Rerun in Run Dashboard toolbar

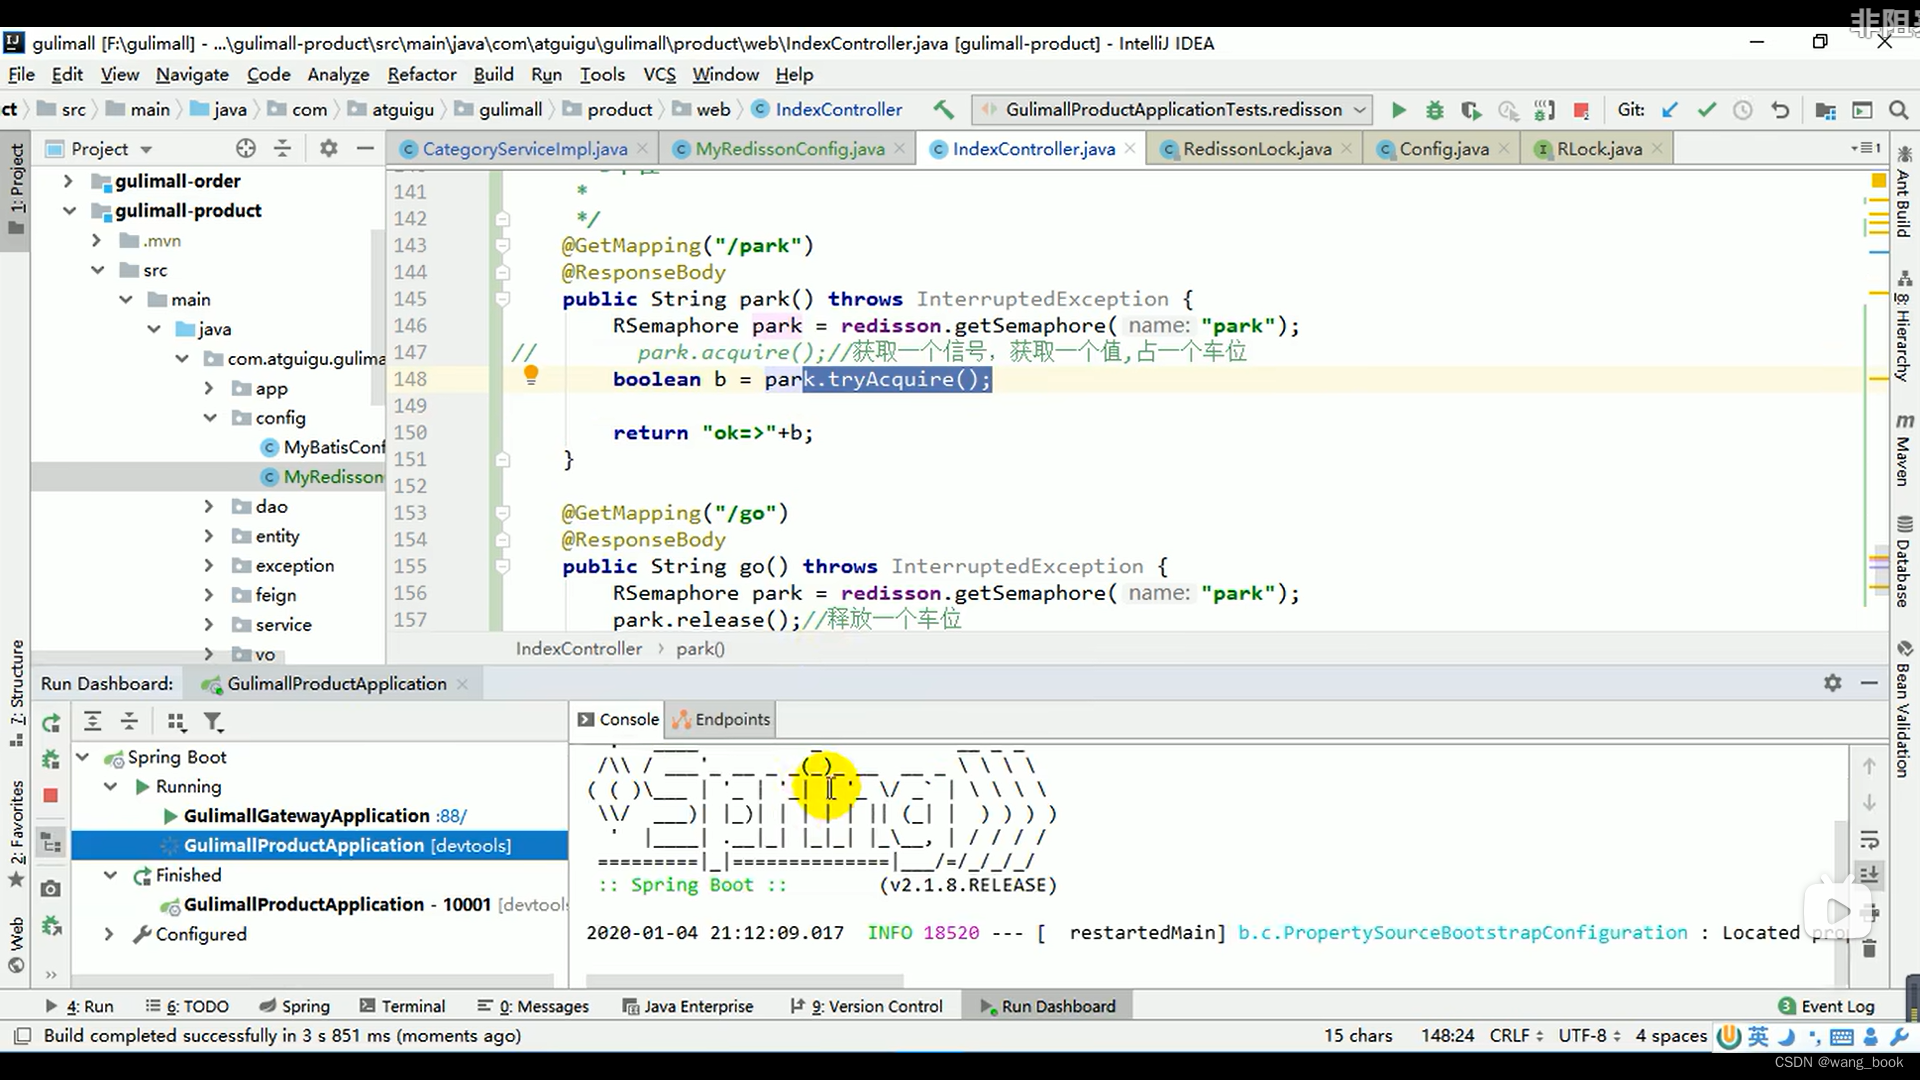click(x=51, y=722)
